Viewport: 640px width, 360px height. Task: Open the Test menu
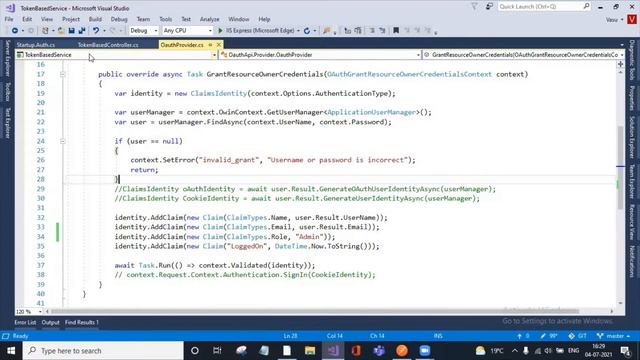(x=186, y=19)
